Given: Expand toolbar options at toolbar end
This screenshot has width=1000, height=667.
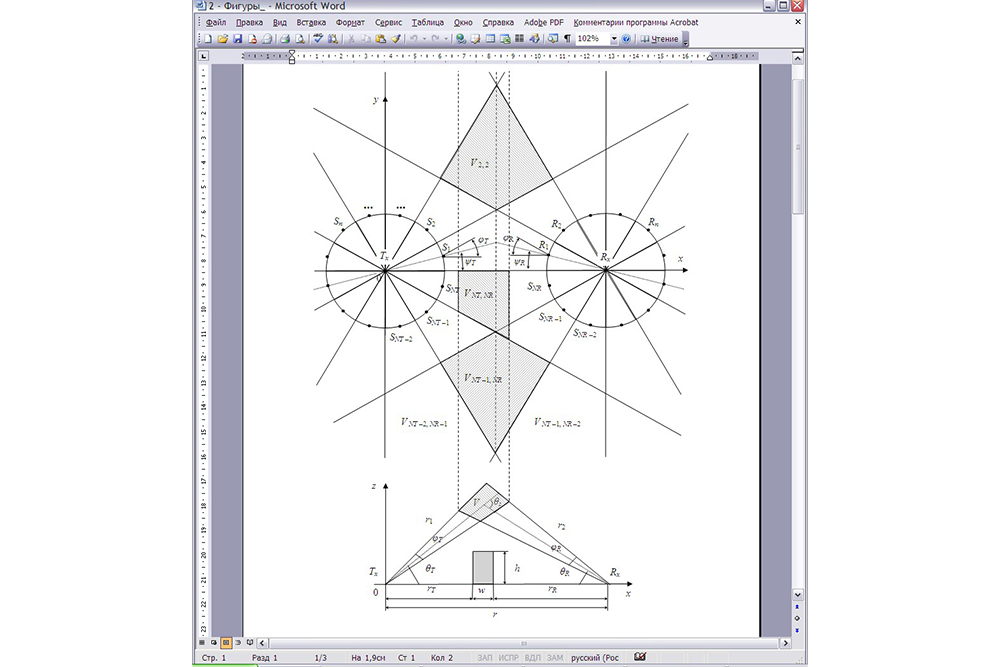Looking at the screenshot, I should tap(685, 40).
